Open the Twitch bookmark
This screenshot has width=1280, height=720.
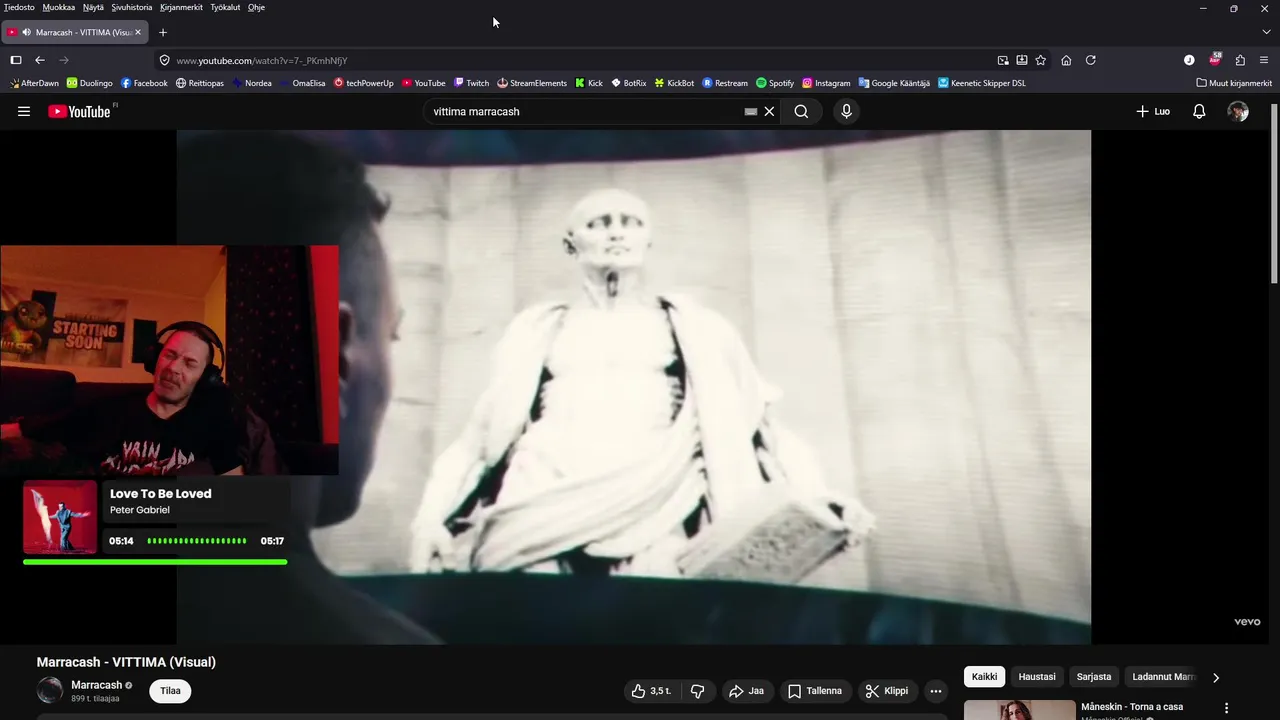tap(471, 83)
